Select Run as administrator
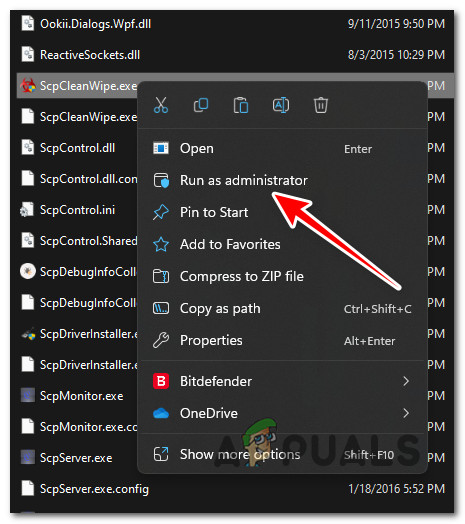The image size is (465, 524). [282, 180]
